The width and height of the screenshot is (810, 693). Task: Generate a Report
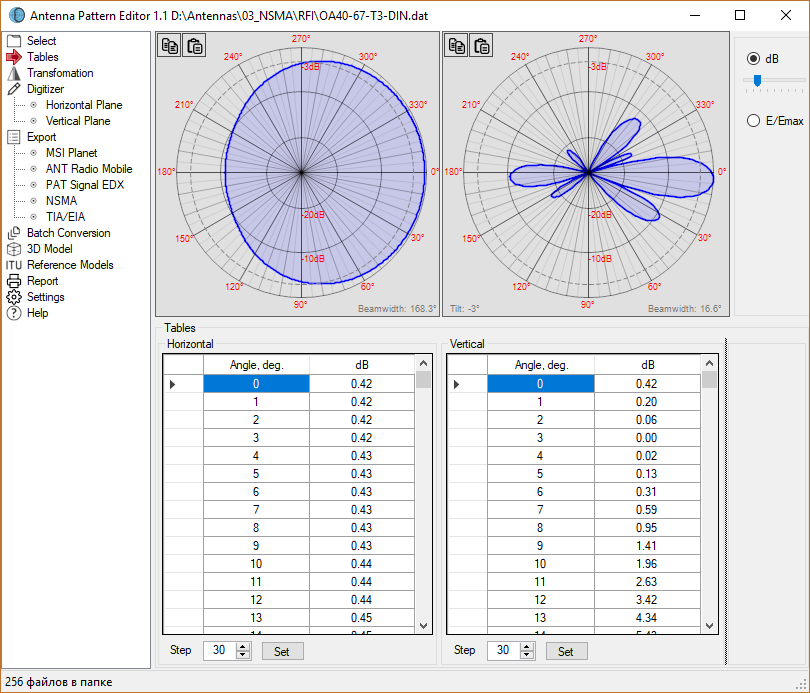point(38,280)
